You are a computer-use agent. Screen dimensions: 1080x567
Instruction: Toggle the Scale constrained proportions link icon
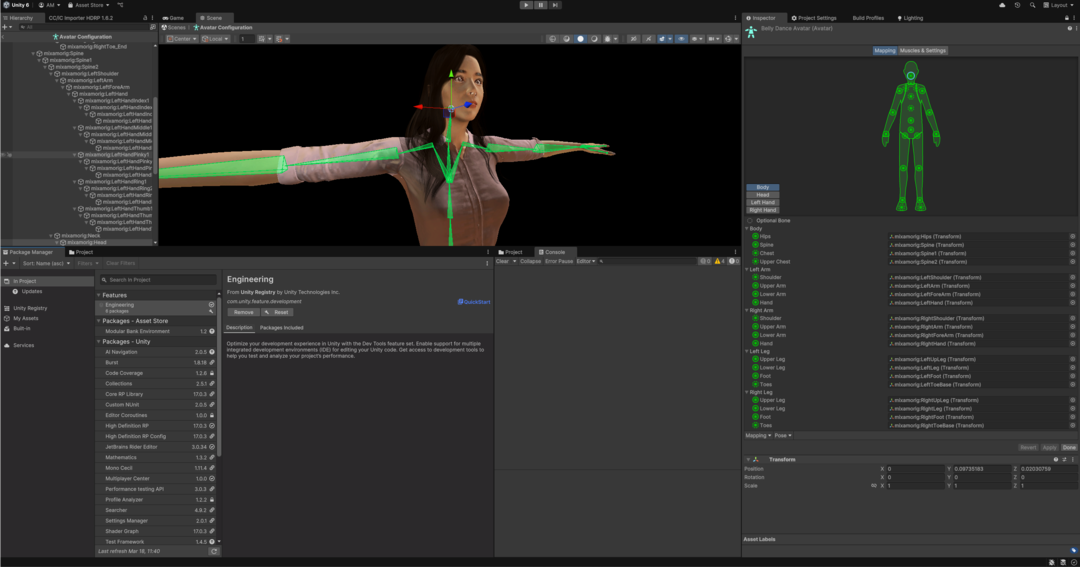point(873,486)
